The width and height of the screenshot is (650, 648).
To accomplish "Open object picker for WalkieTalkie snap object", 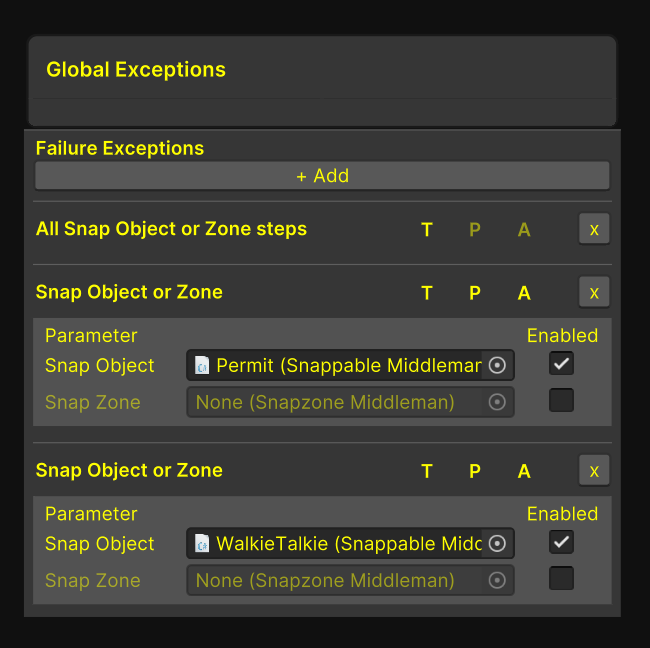I will (497, 544).
